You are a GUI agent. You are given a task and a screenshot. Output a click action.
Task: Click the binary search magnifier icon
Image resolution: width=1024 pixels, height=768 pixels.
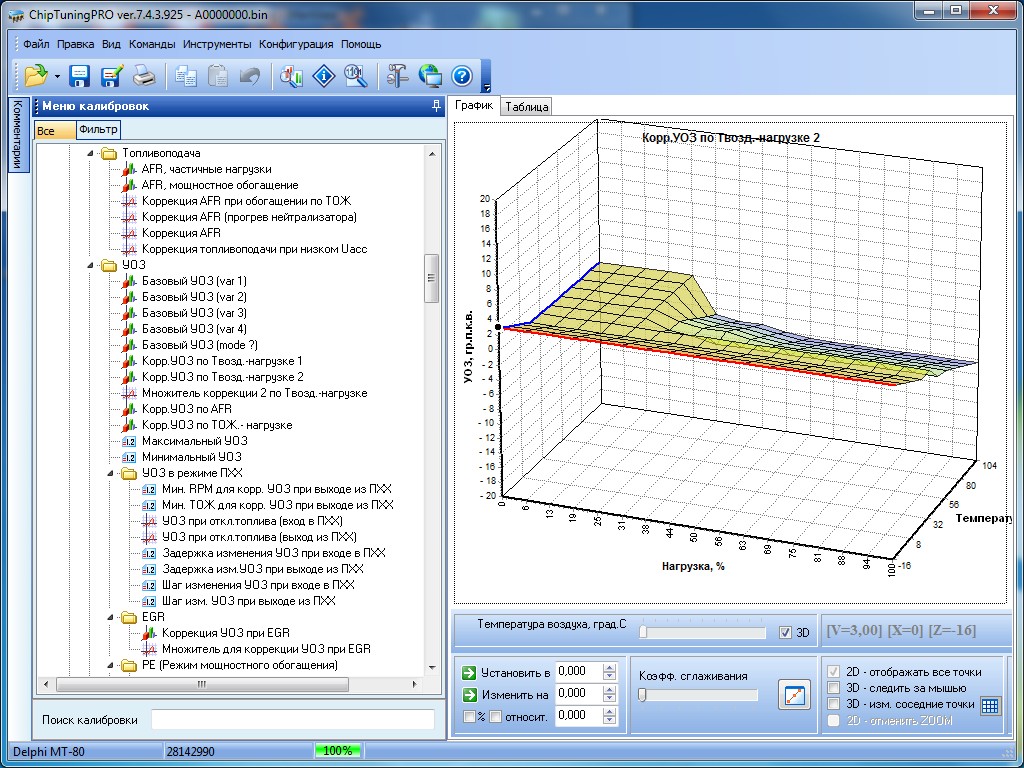coord(355,76)
